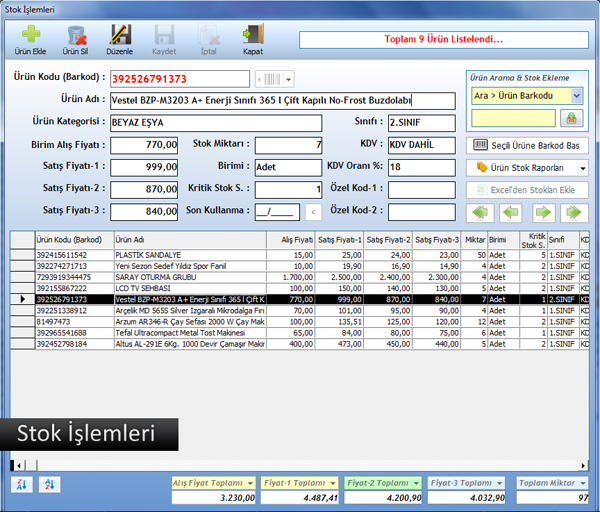Expand Ürün Stok Raporları dropdown arrow
The image size is (600, 512).
(583, 168)
